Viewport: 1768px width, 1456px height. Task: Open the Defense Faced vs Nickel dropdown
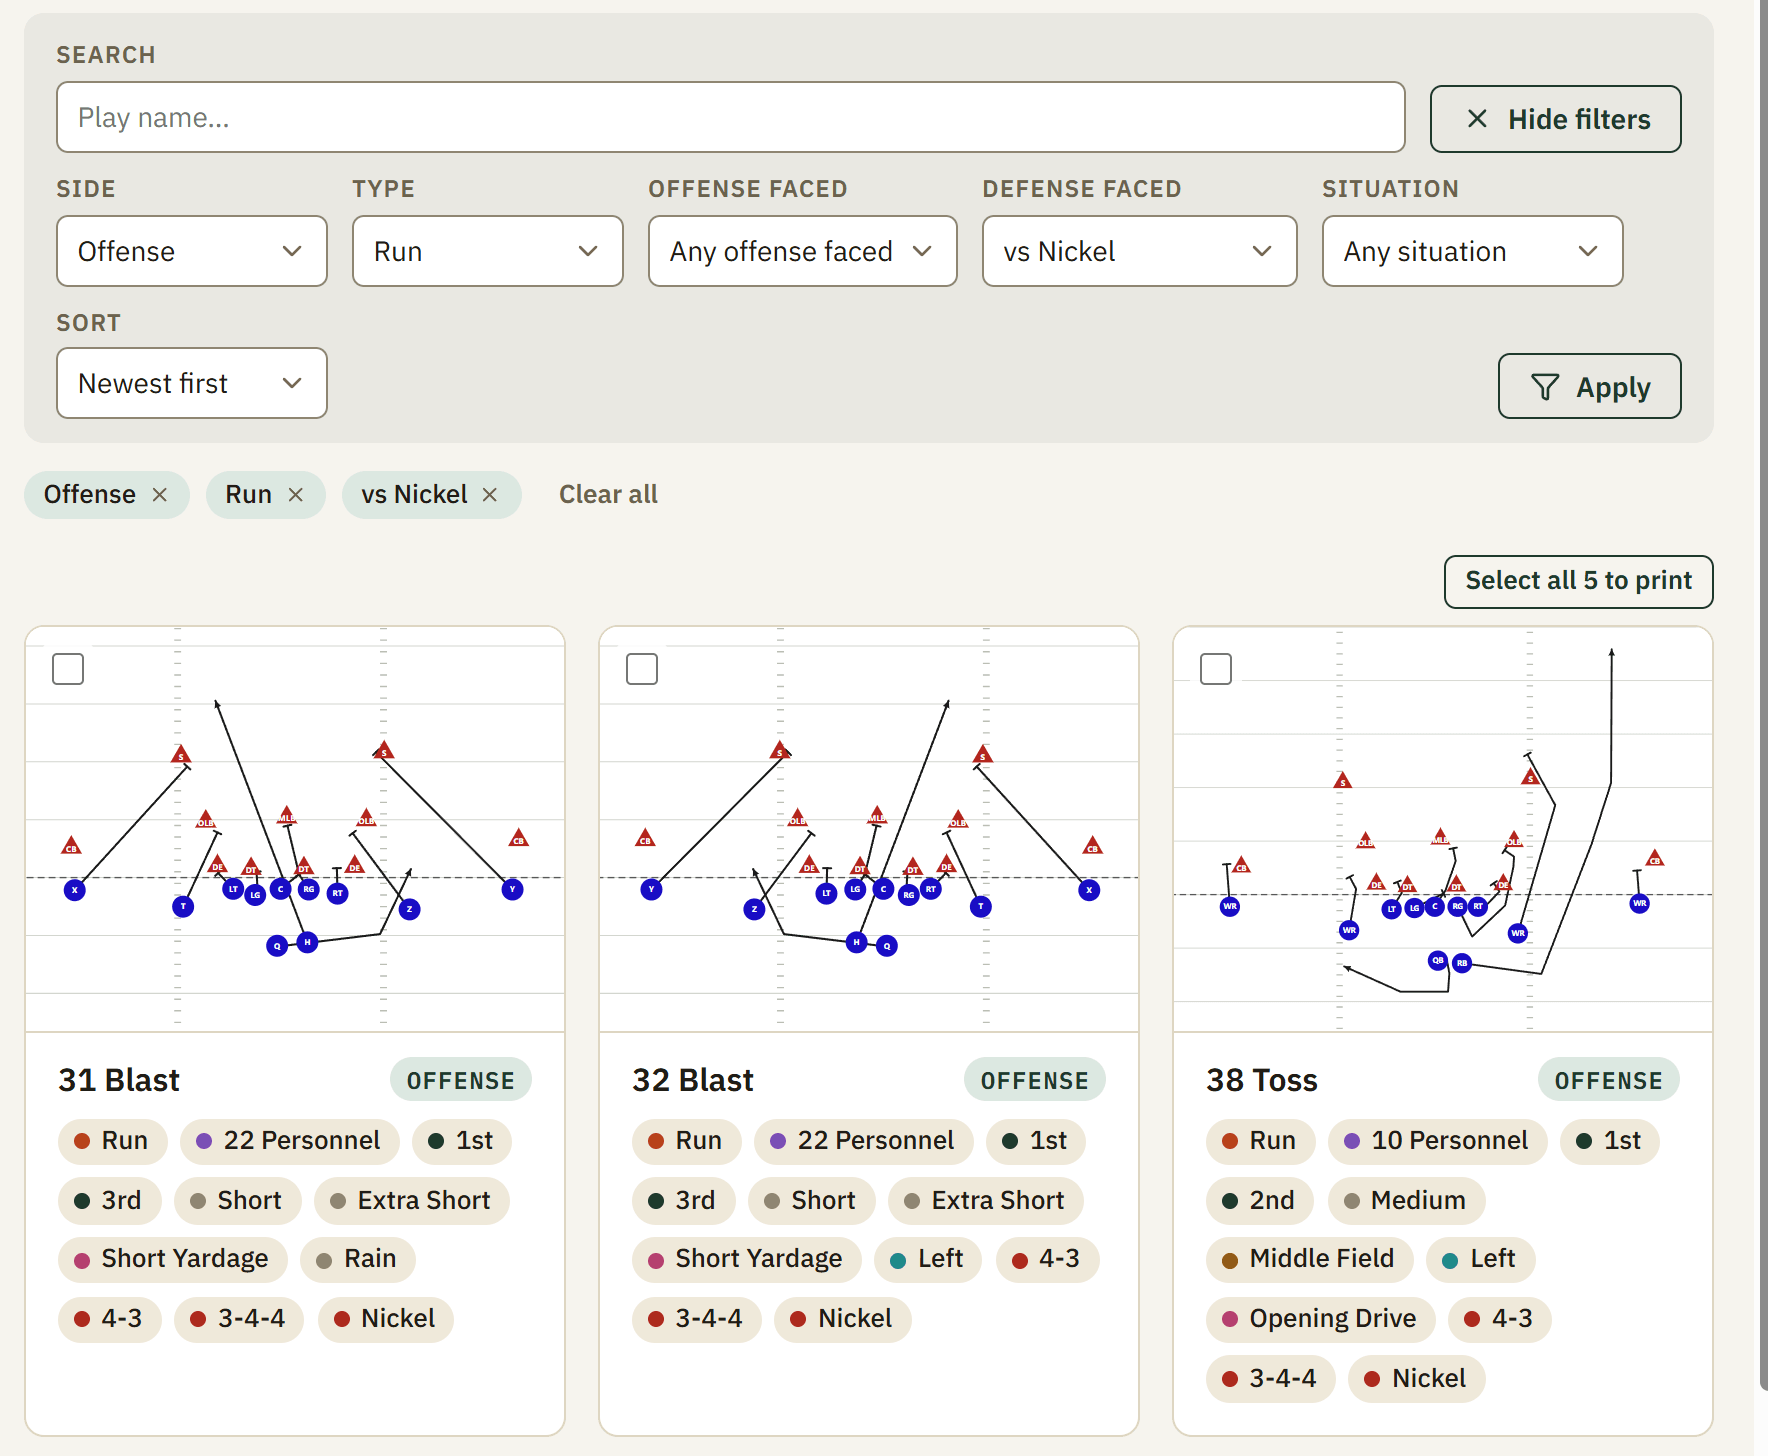coord(1140,251)
